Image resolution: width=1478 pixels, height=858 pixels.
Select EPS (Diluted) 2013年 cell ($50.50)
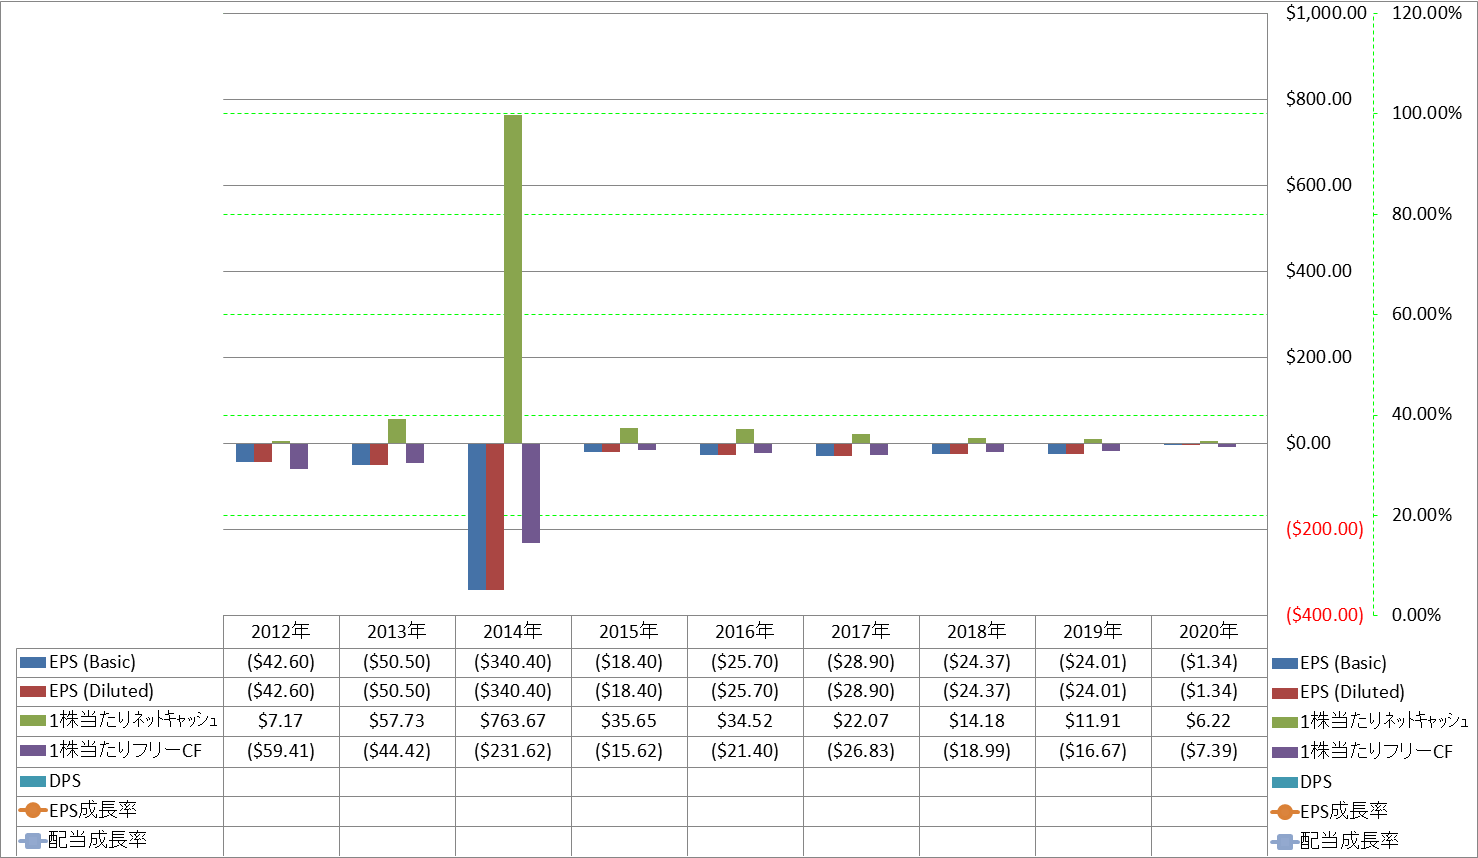(397, 691)
